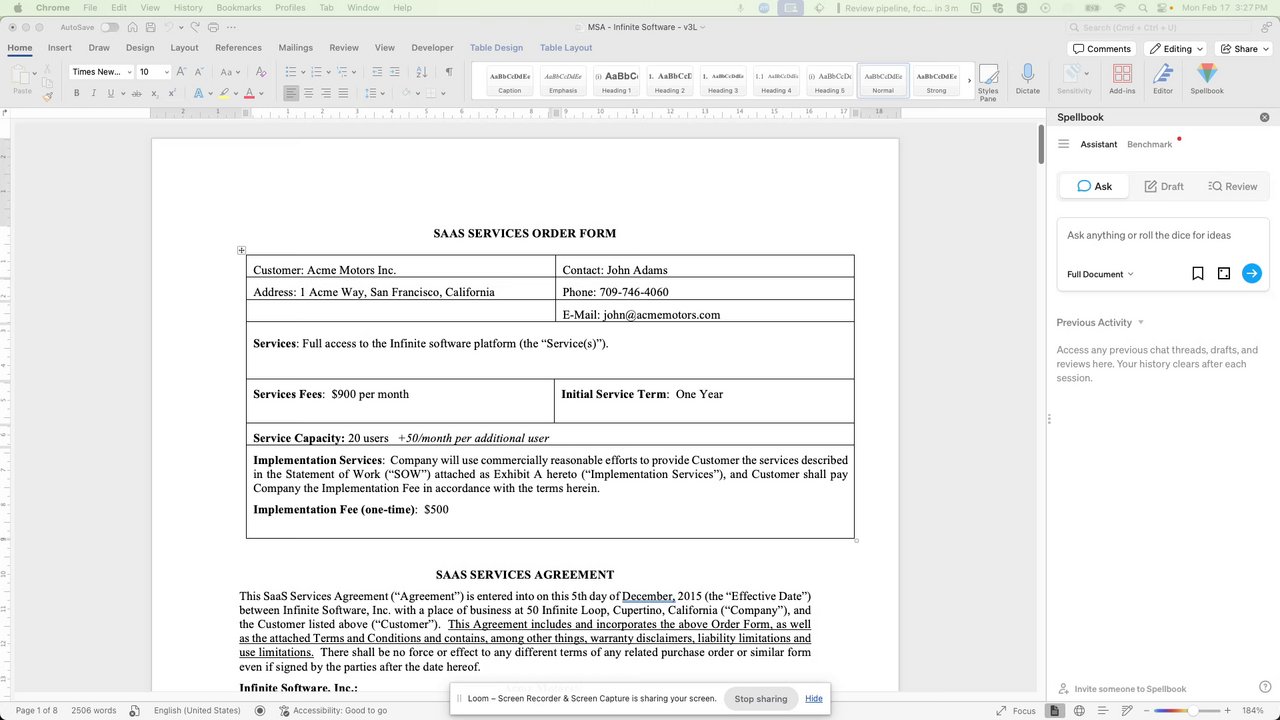Apply italic formatting
The width and height of the screenshot is (1280, 720).
point(94,93)
